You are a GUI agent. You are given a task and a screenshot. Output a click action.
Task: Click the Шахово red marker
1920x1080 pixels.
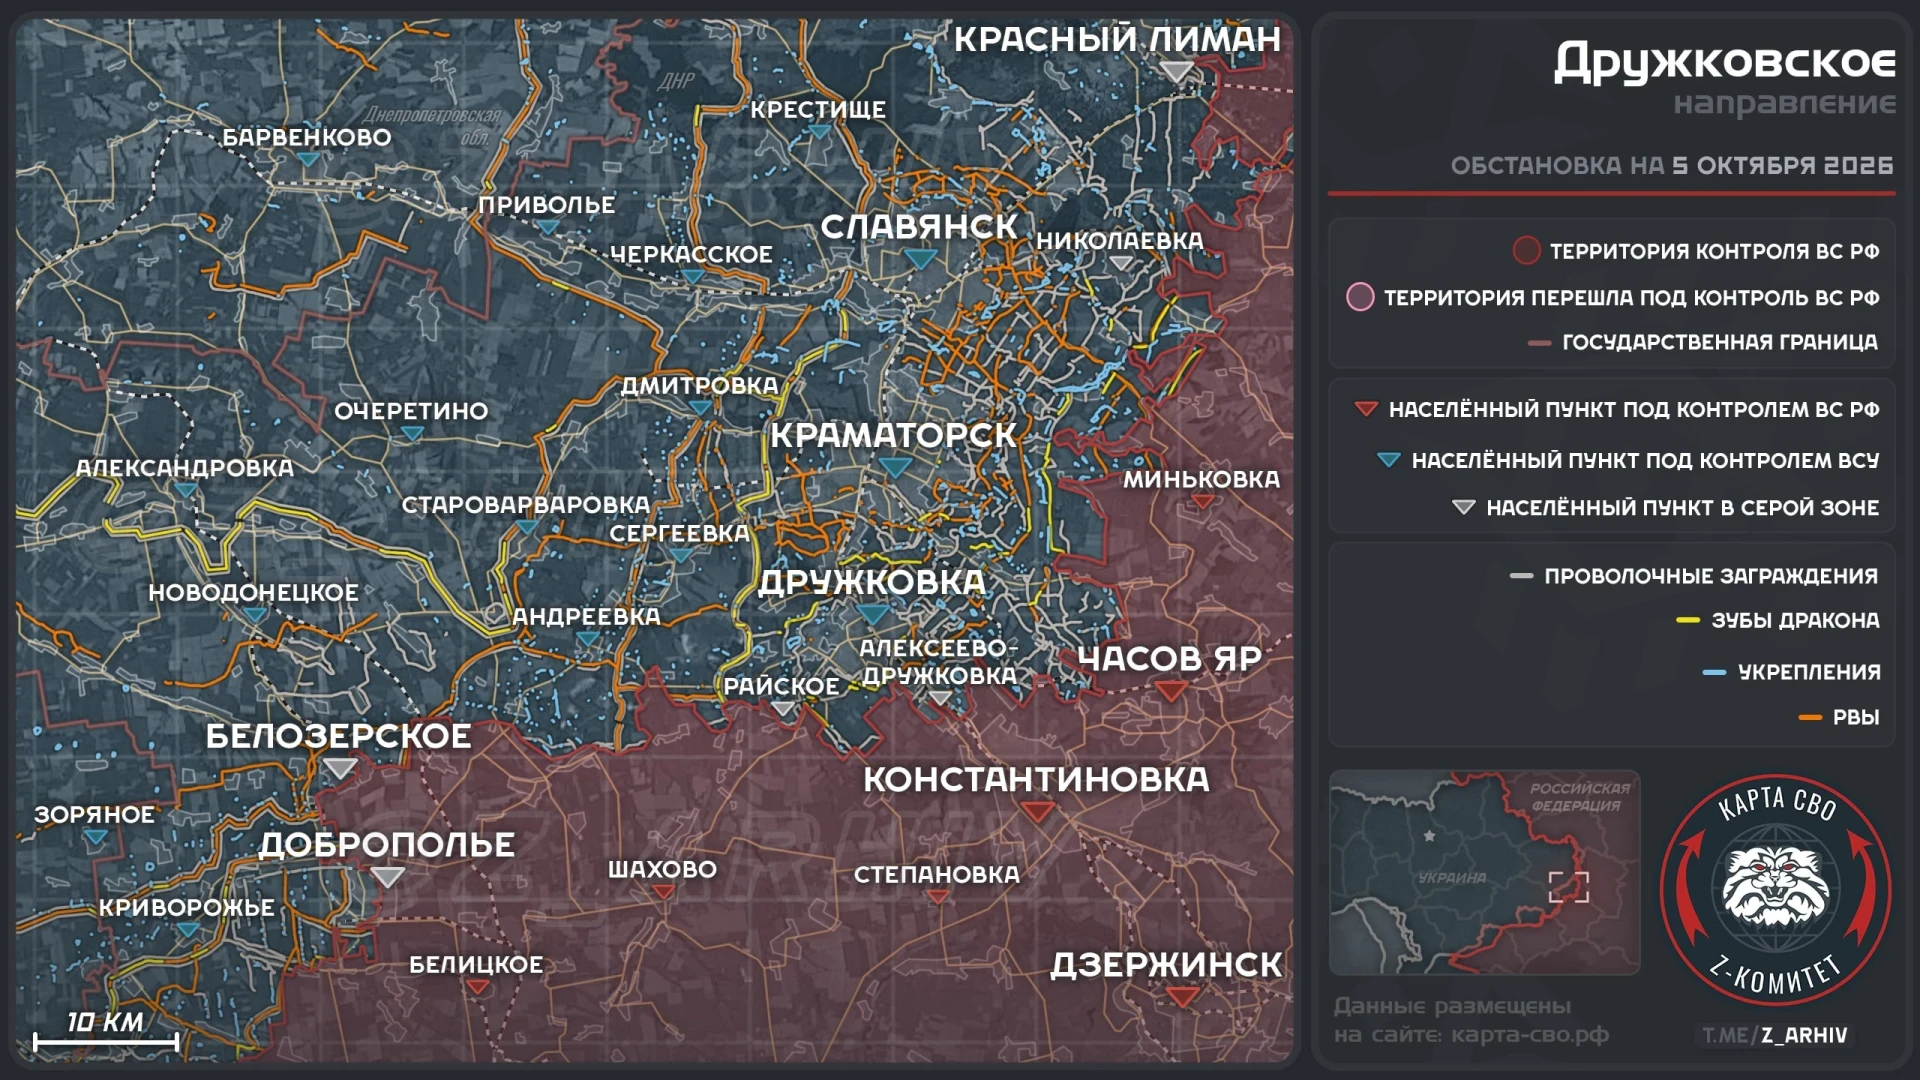point(663,892)
